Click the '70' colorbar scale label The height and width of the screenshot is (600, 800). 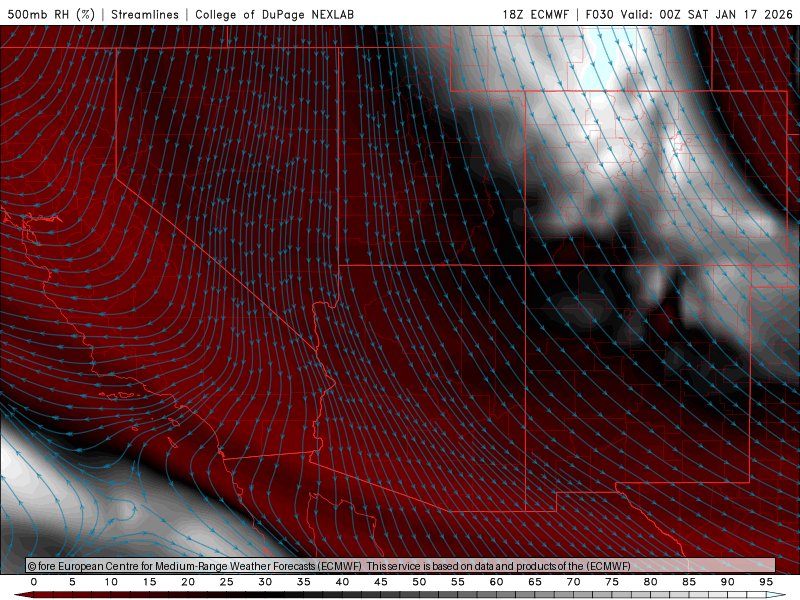[x=573, y=582]
